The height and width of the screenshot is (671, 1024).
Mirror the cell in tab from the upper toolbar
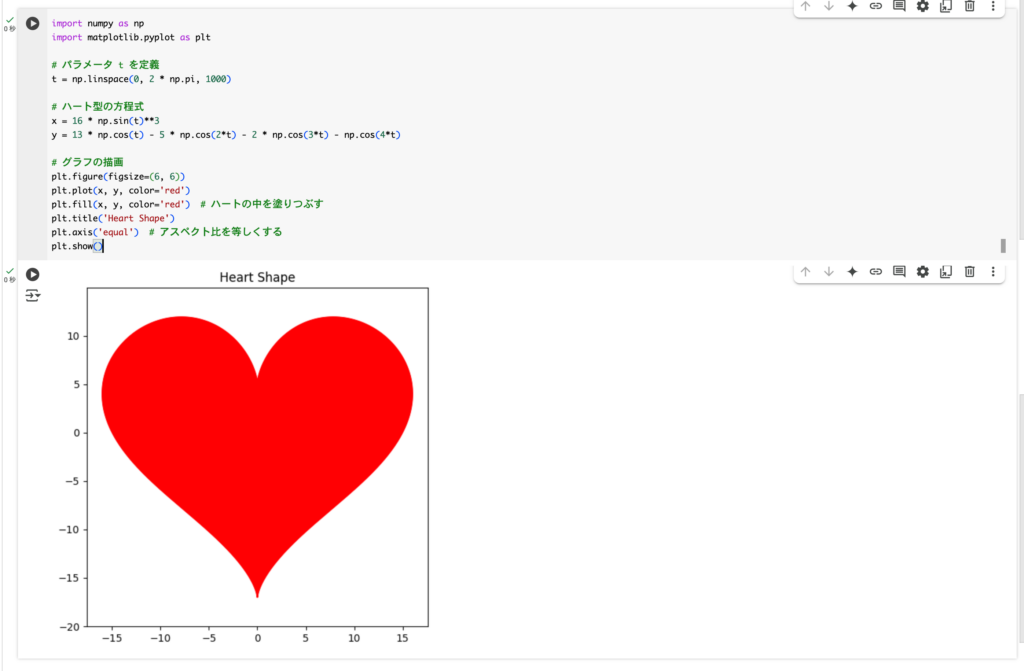click(946, 6)
